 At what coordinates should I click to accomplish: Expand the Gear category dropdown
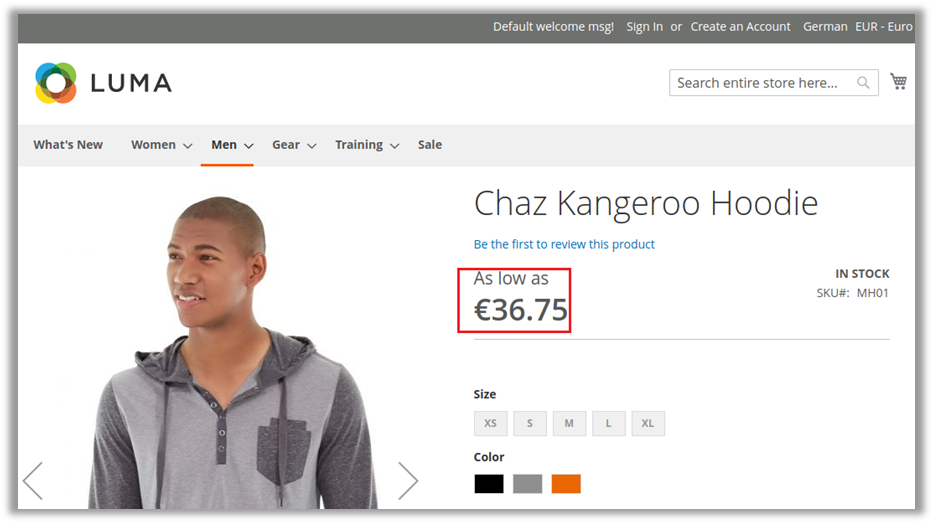294,145
